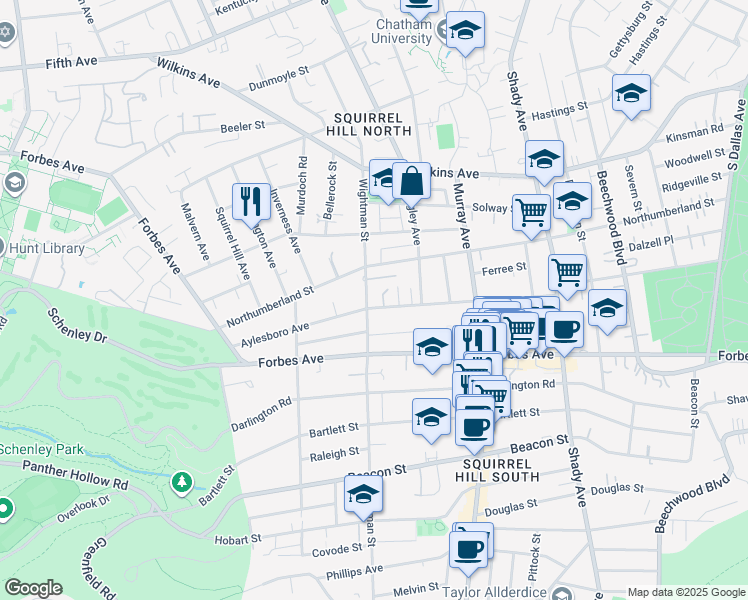Screen dimensions: 748x600
Task: Click the S Dallas Ave street label
Action: (737, 135)
